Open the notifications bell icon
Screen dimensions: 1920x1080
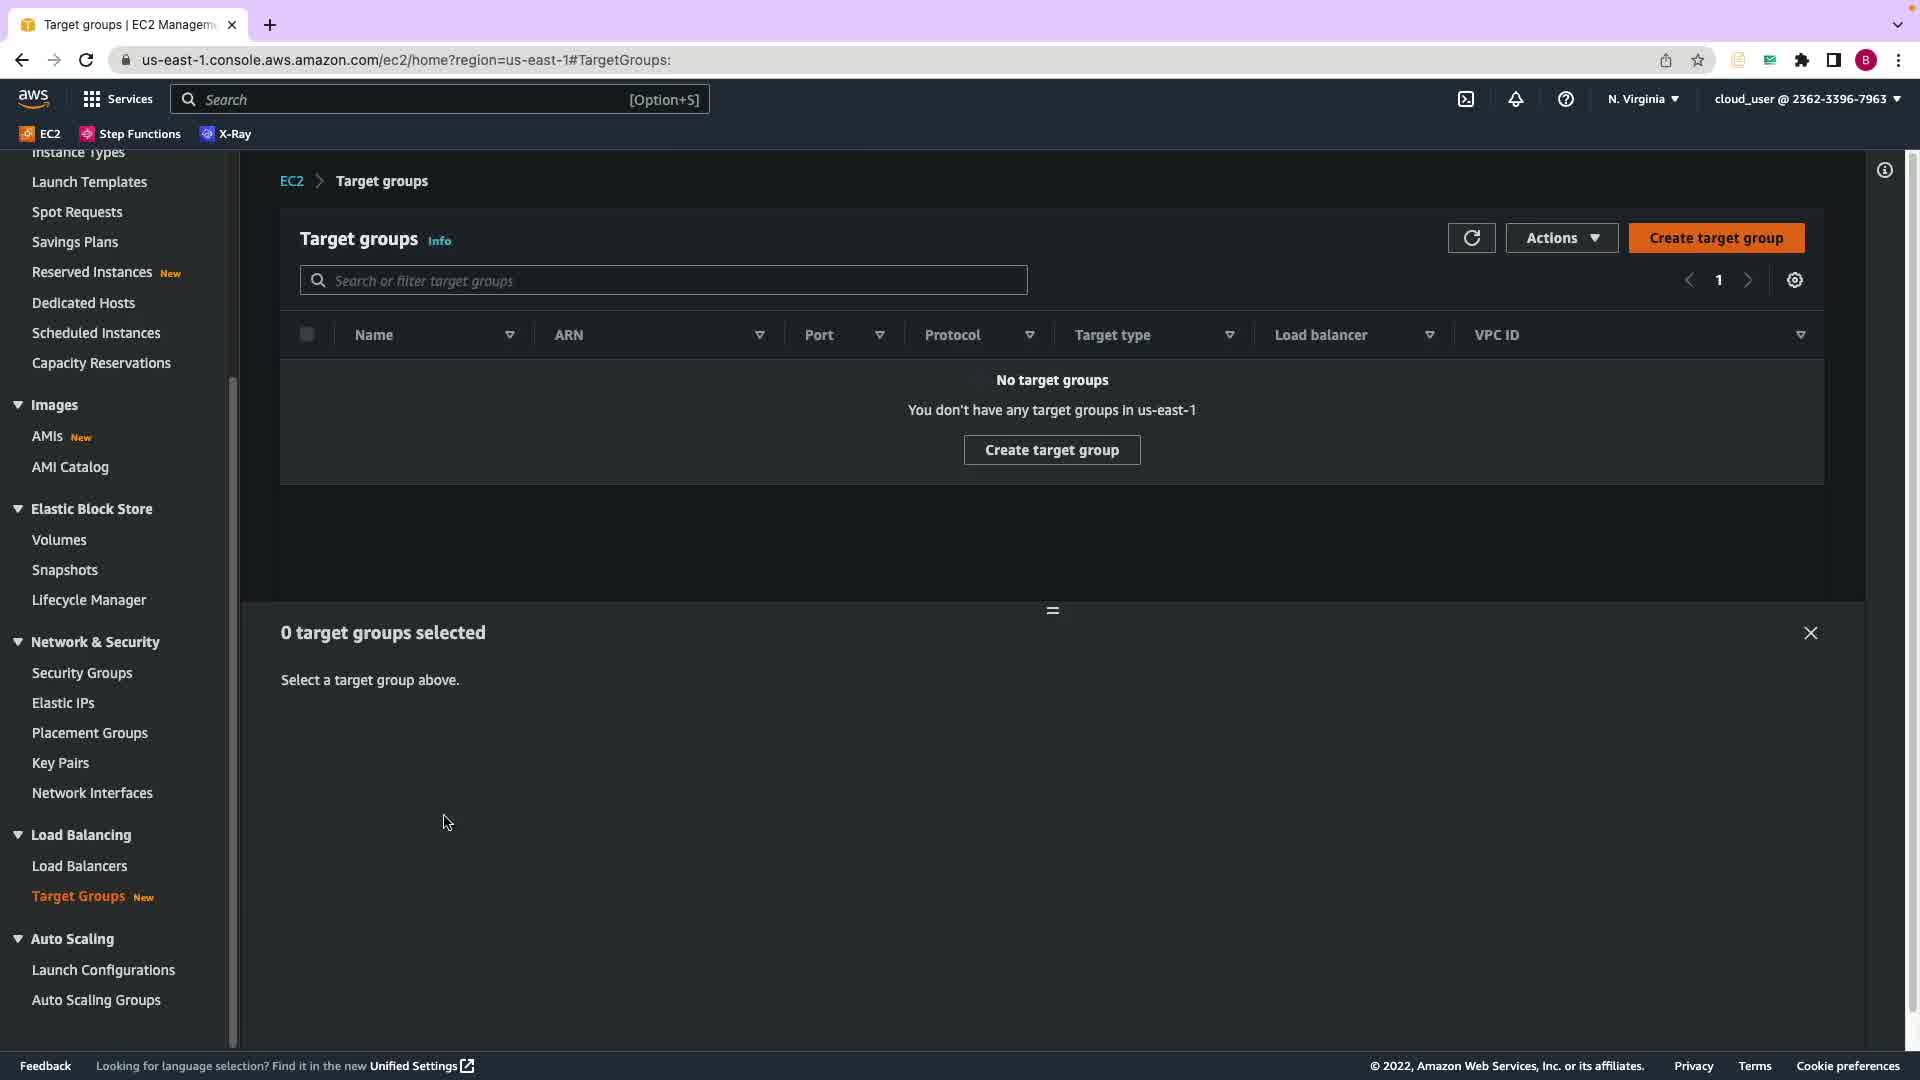[1516, 99]
